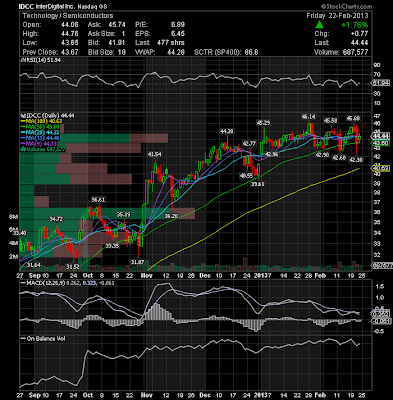Click the blue MA(13) legend entry

click(40, 138)
